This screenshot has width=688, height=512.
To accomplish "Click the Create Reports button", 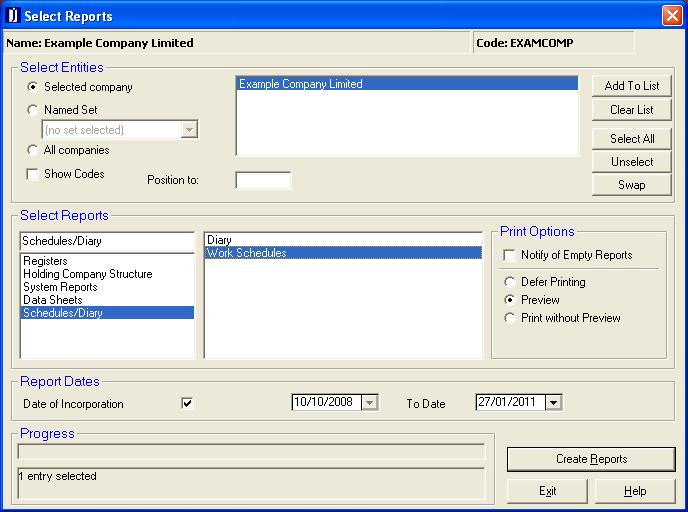I will (x=591, y=459).
